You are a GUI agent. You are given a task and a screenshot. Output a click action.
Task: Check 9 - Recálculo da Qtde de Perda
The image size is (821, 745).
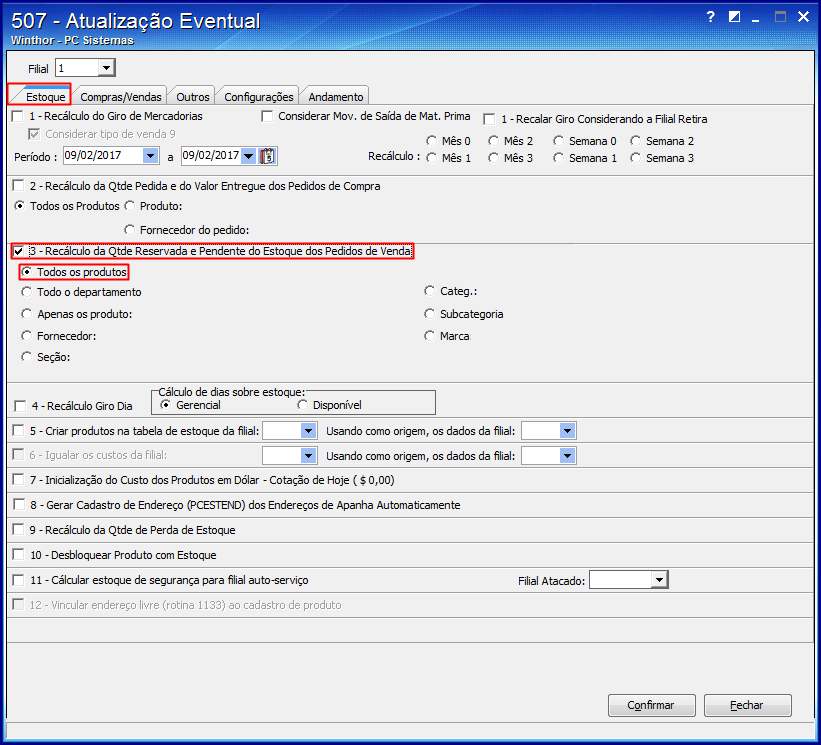18,529
